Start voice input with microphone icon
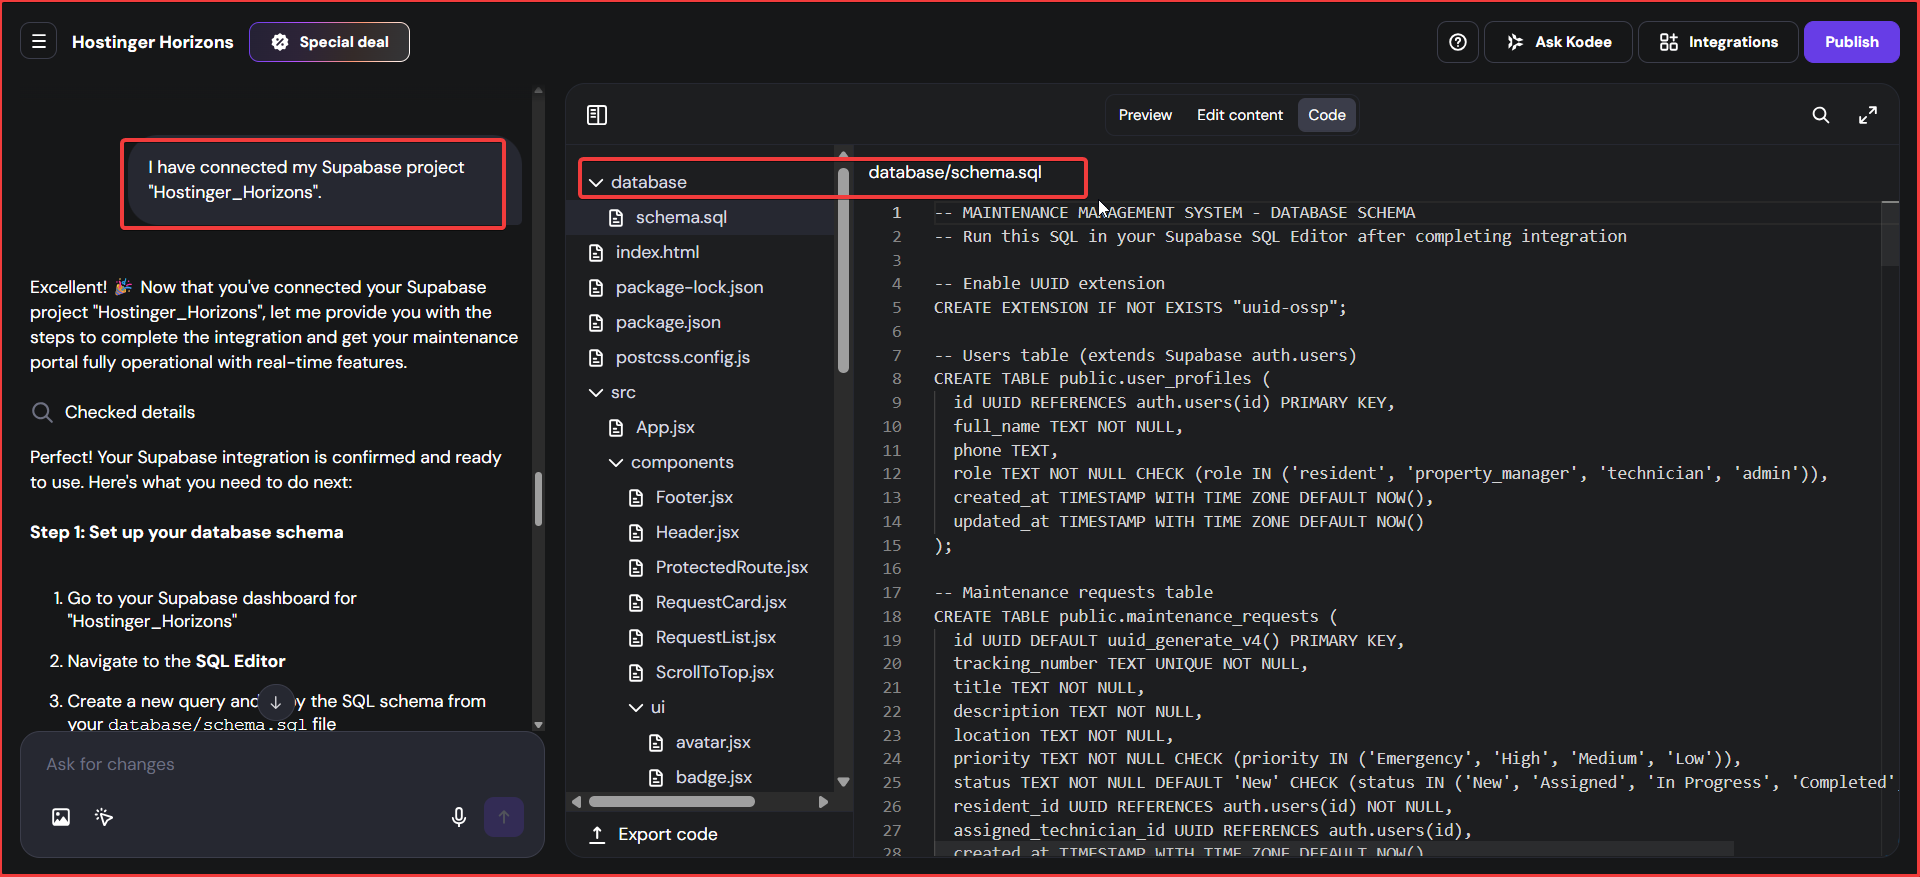This screenshot has width=1920, height=877. point(459,817)
